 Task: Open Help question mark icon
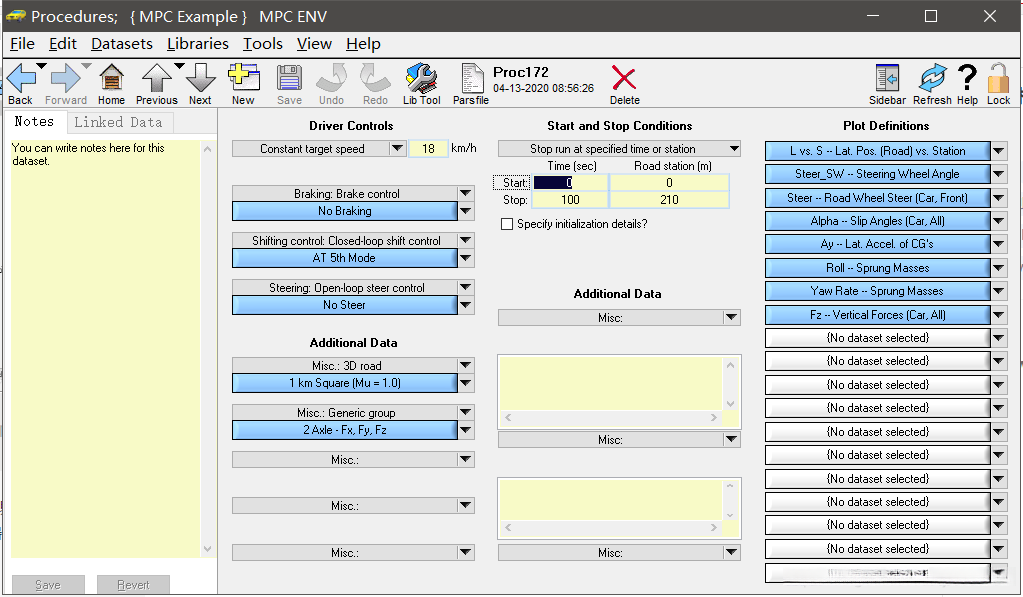coord(967,78)
